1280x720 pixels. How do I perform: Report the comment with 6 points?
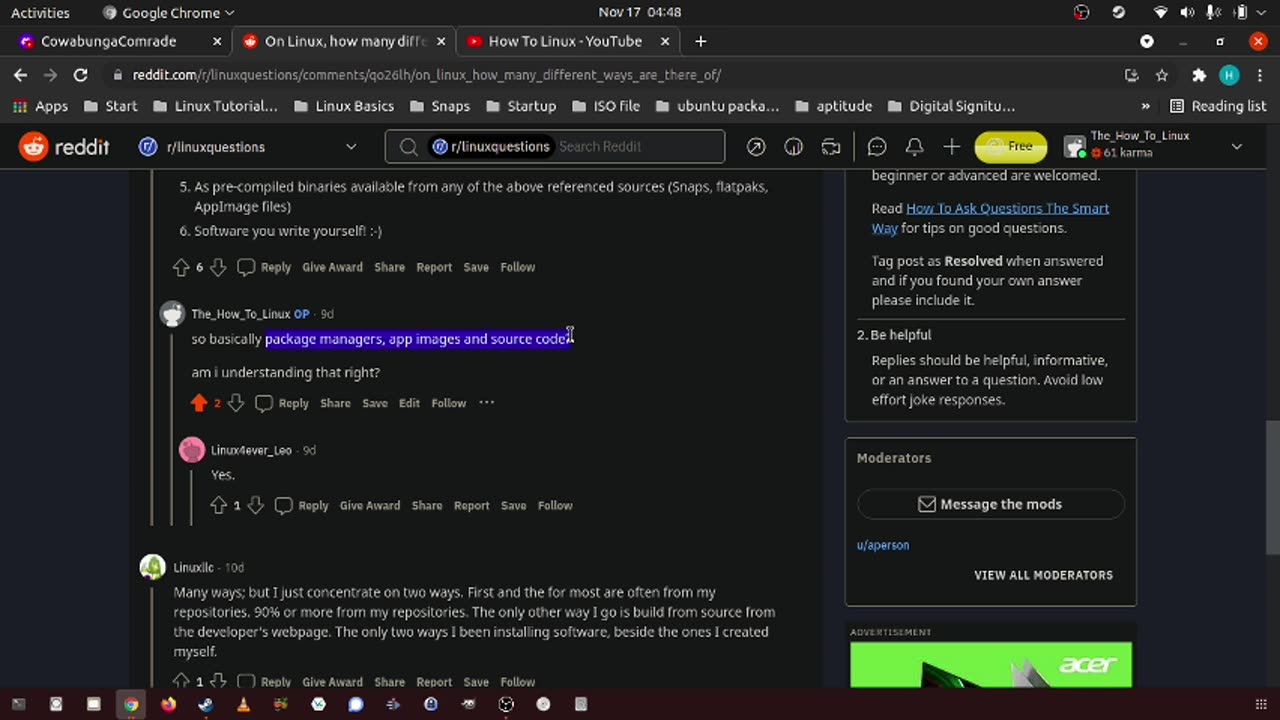click(434, 267)
